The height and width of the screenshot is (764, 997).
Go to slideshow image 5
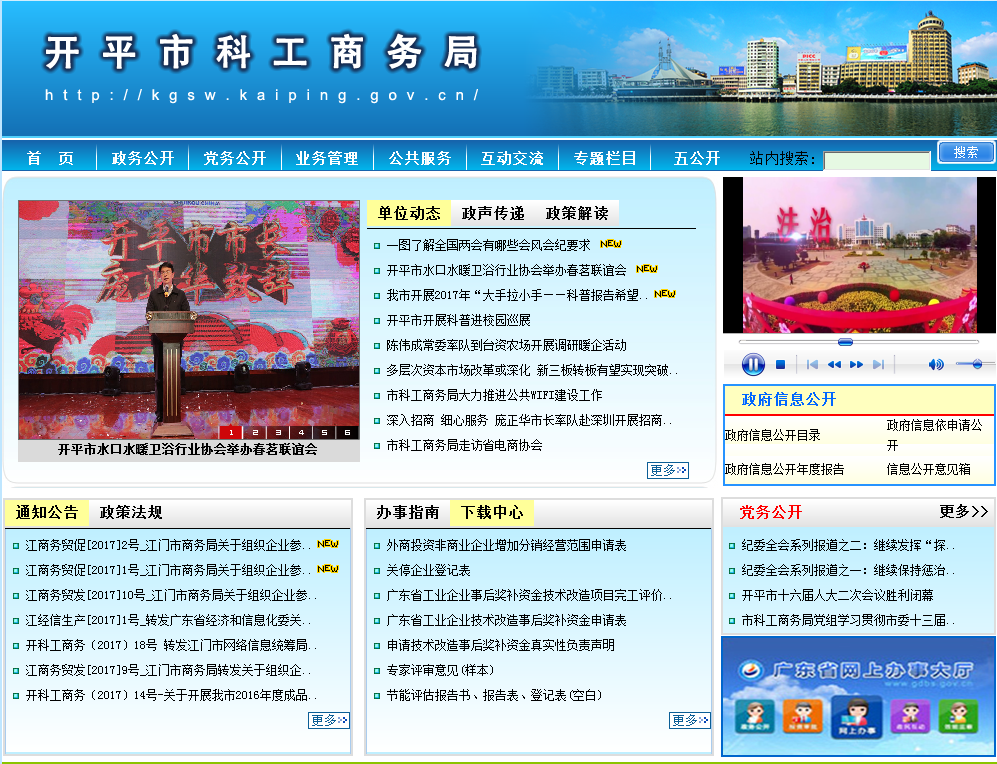(324, 432)
